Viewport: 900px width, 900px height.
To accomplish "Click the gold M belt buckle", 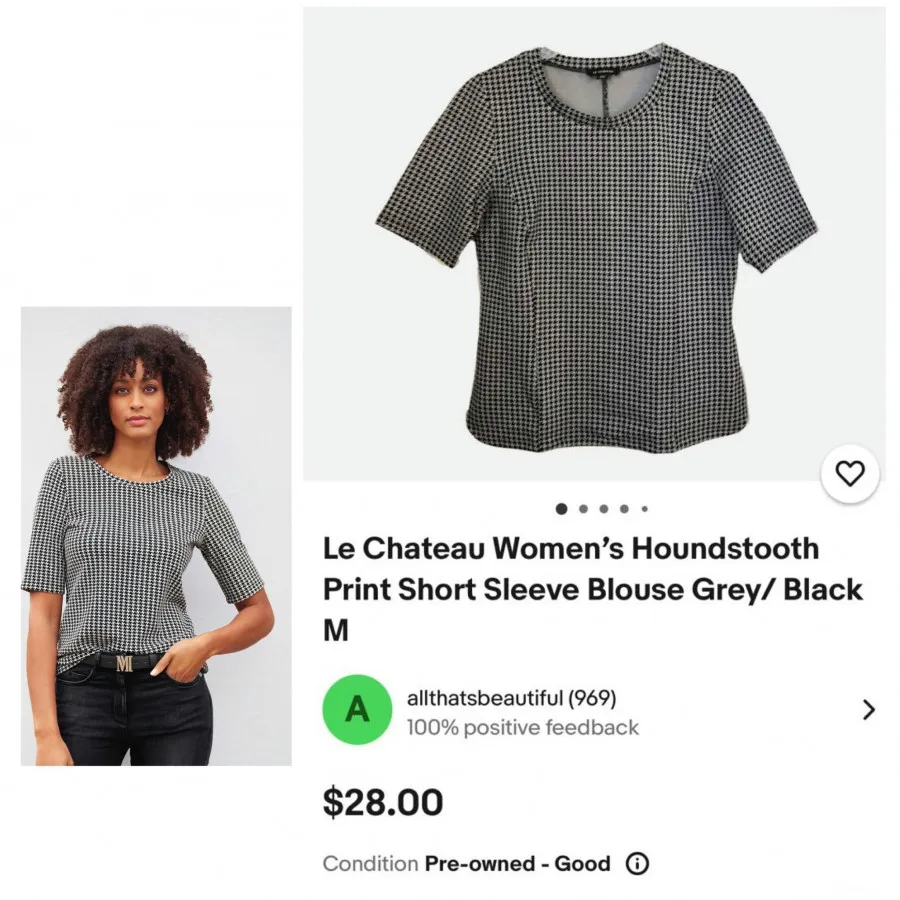I will tap(125, 664).
